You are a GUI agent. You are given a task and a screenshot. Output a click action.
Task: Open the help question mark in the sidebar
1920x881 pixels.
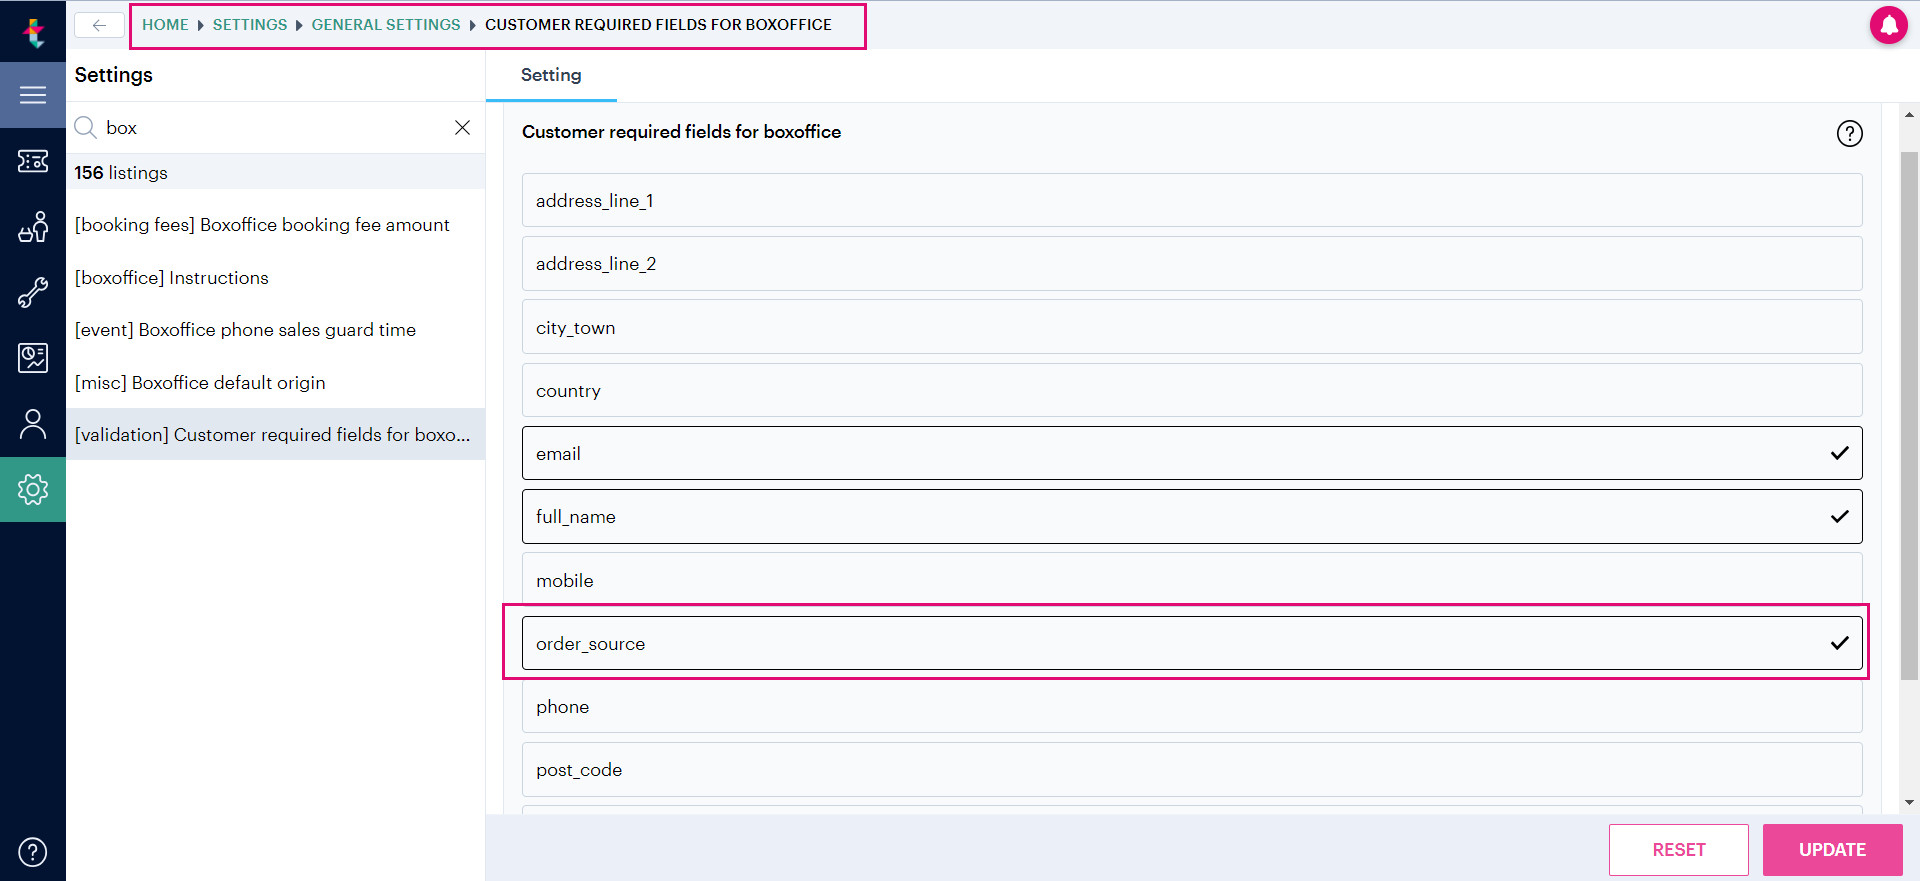[x=33, y=852]
